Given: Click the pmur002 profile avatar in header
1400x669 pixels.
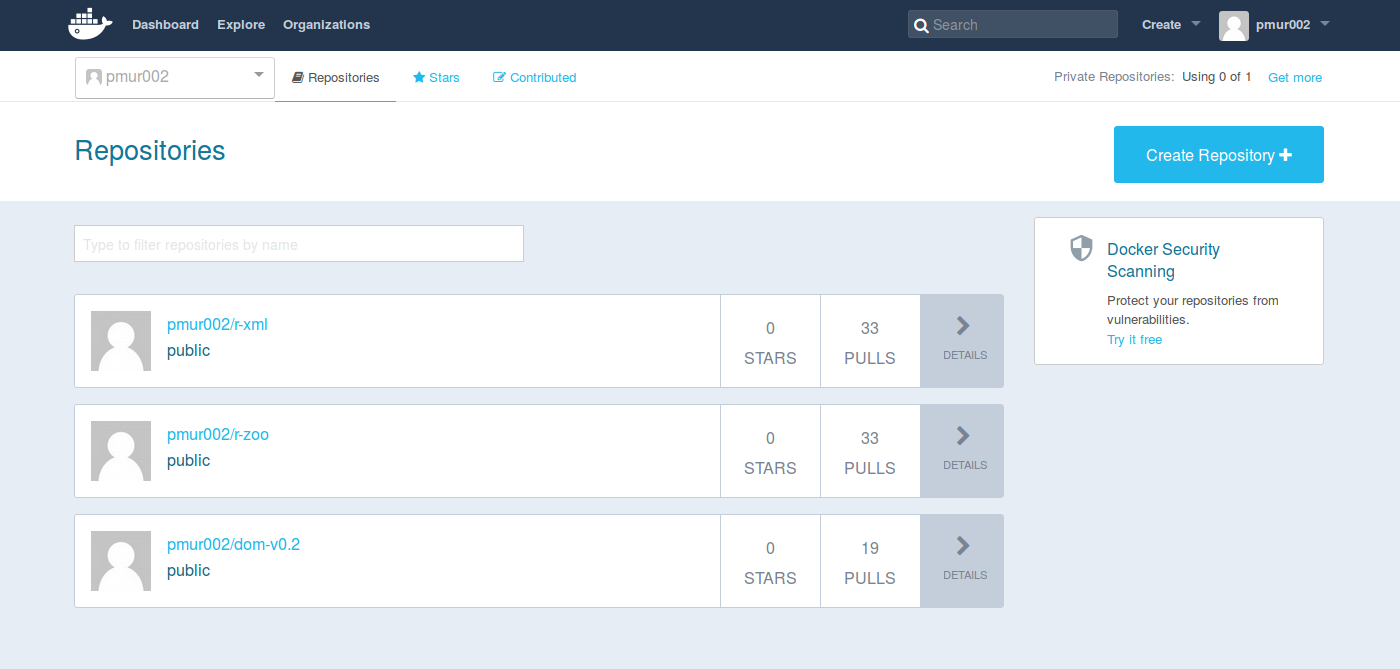Looking at the screenshot, I should pyautogui.click(x=1234, y=25).
